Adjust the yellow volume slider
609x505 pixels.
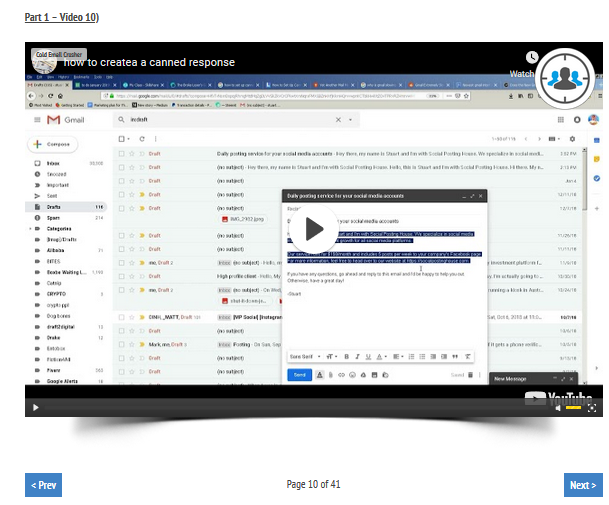click(573, 408)
